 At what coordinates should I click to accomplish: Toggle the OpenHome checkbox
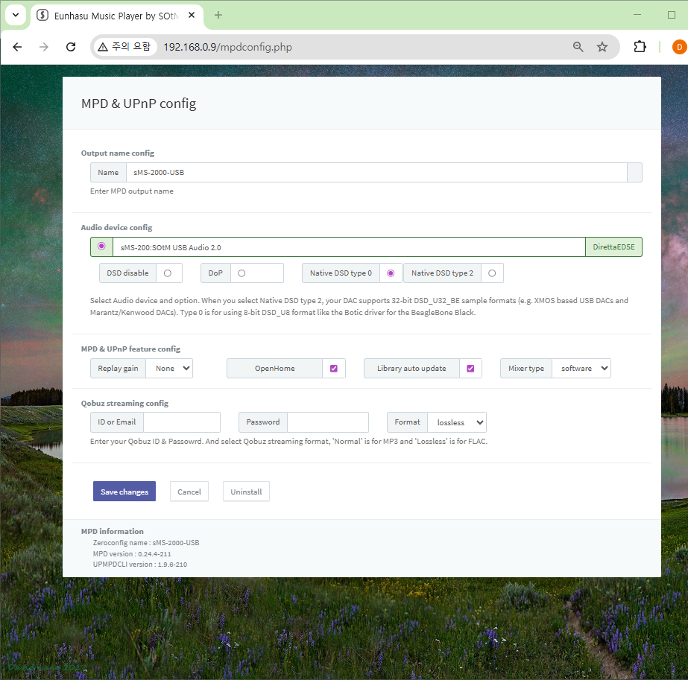click(x=333, y=368)
